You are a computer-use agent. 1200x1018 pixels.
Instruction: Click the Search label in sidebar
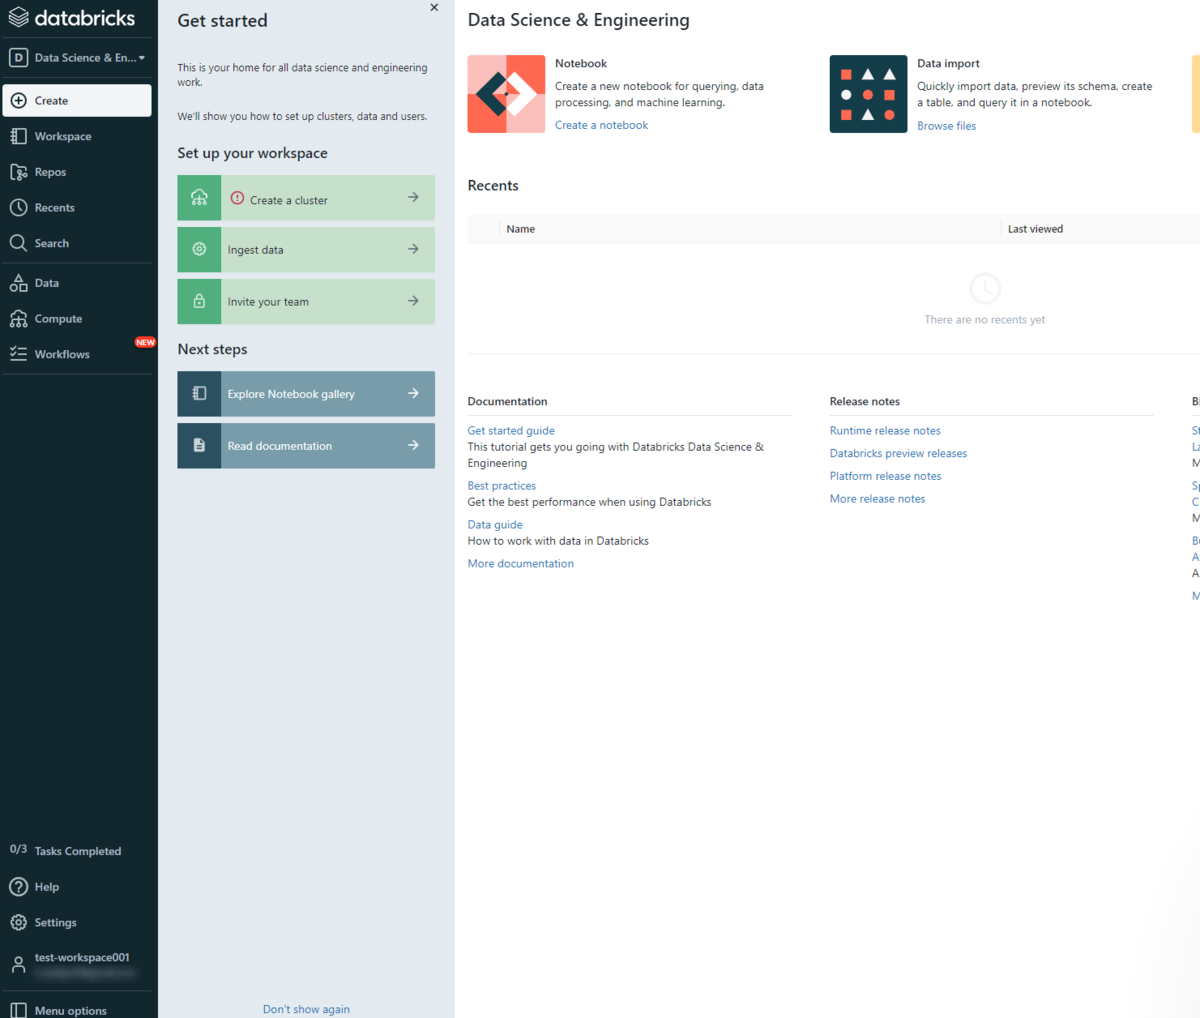(52, 244)
